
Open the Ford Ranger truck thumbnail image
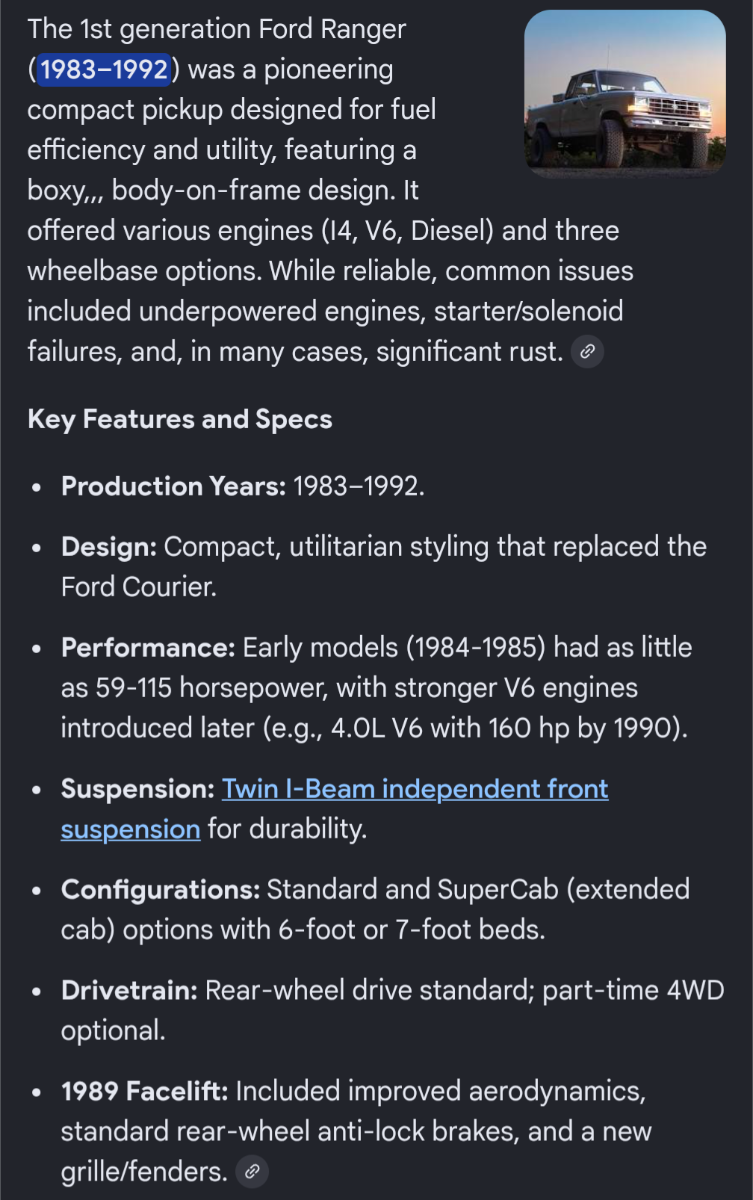(625, 94)
